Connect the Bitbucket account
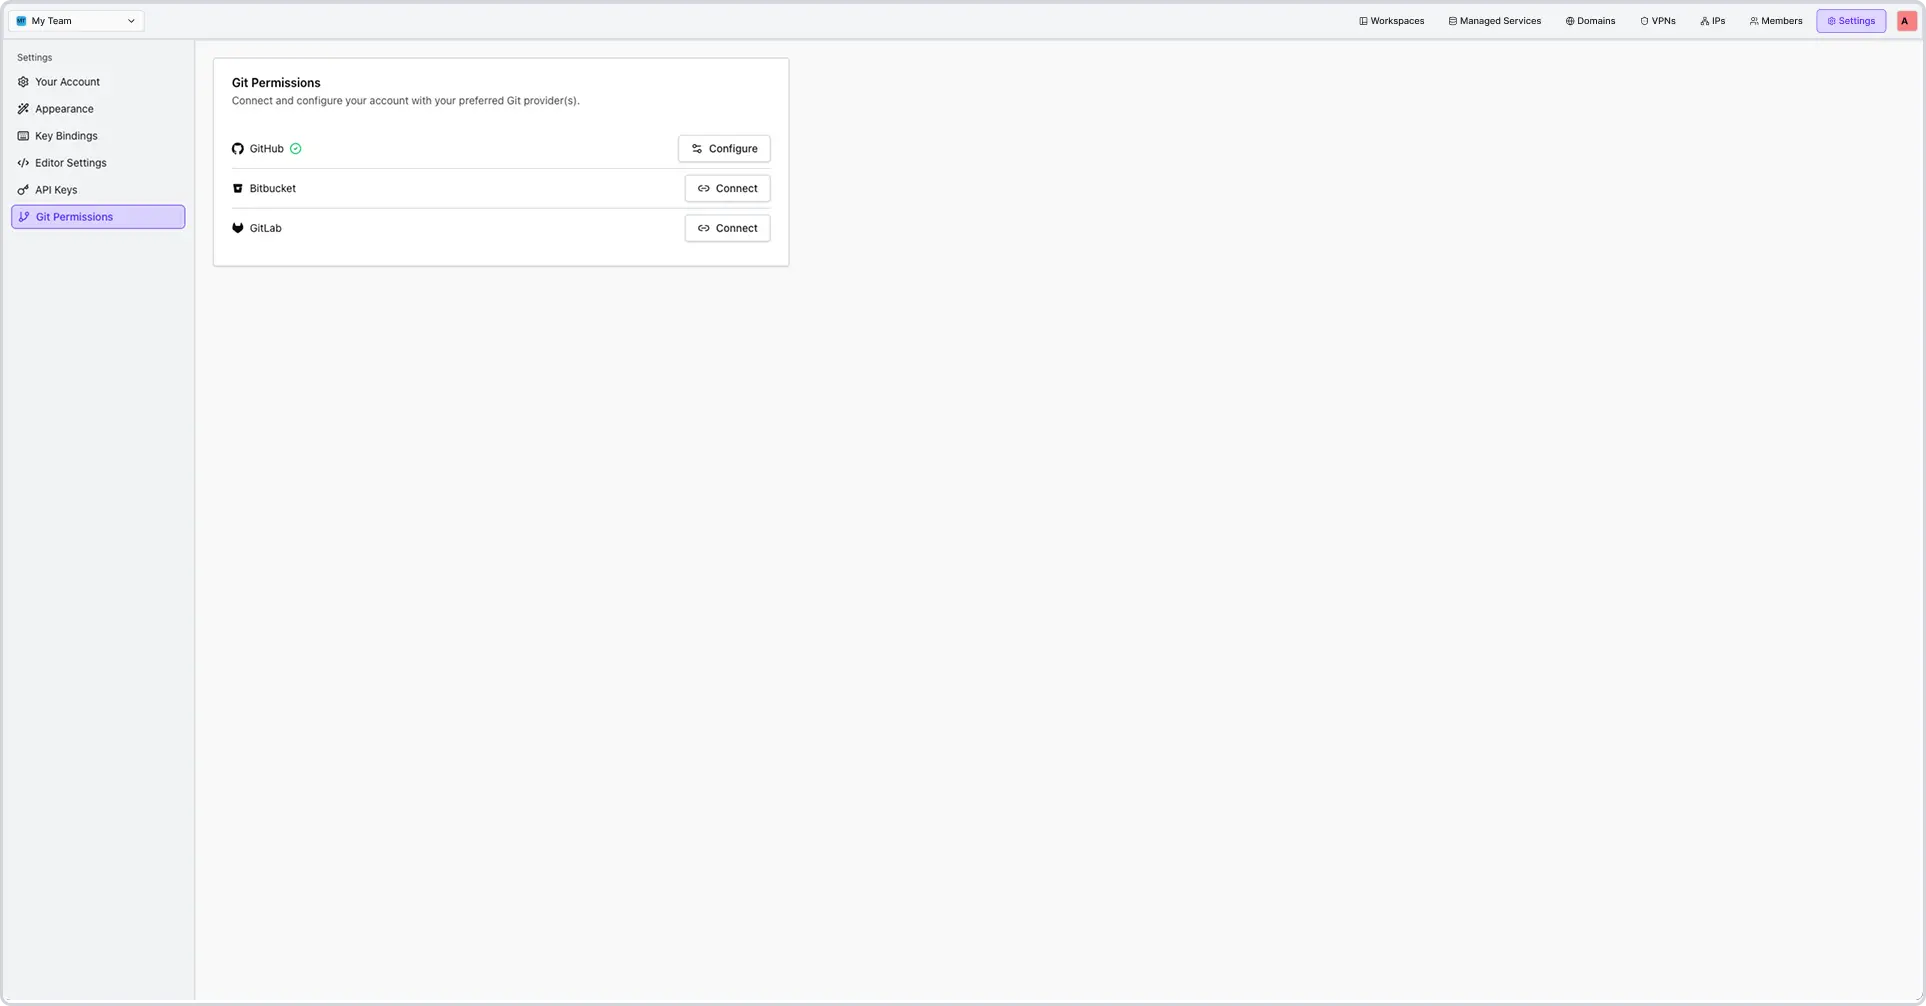 [727, 188]
